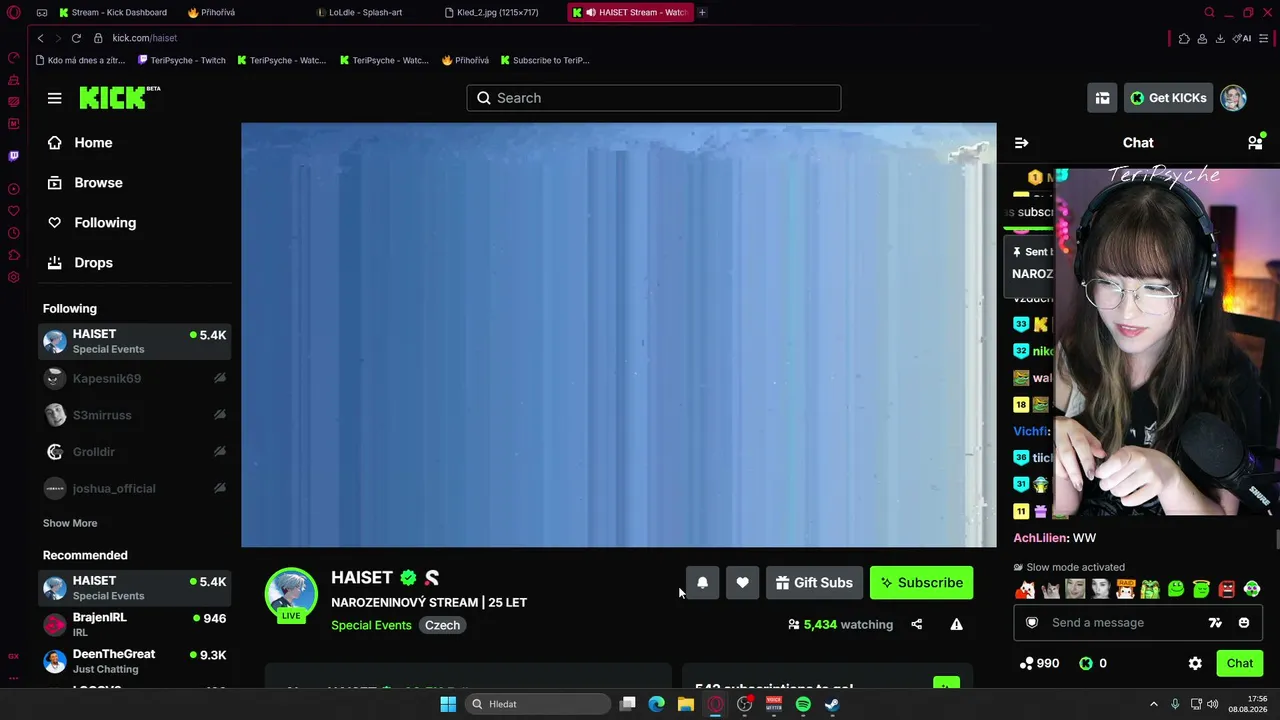
Task: Open TeriPsyche - Twitch bookmark
Action: [x=182, y=60]
